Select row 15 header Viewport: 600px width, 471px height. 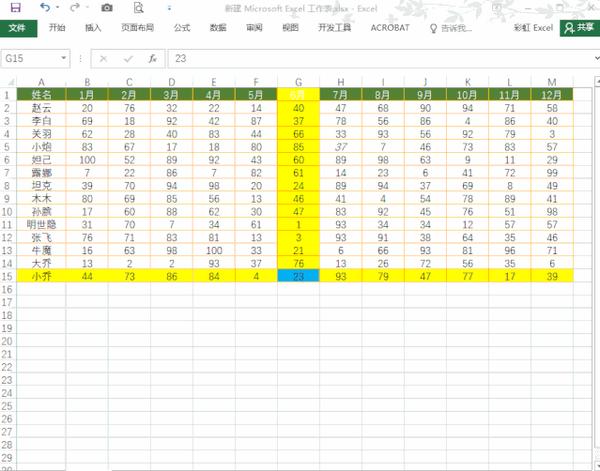pos(8,276)
